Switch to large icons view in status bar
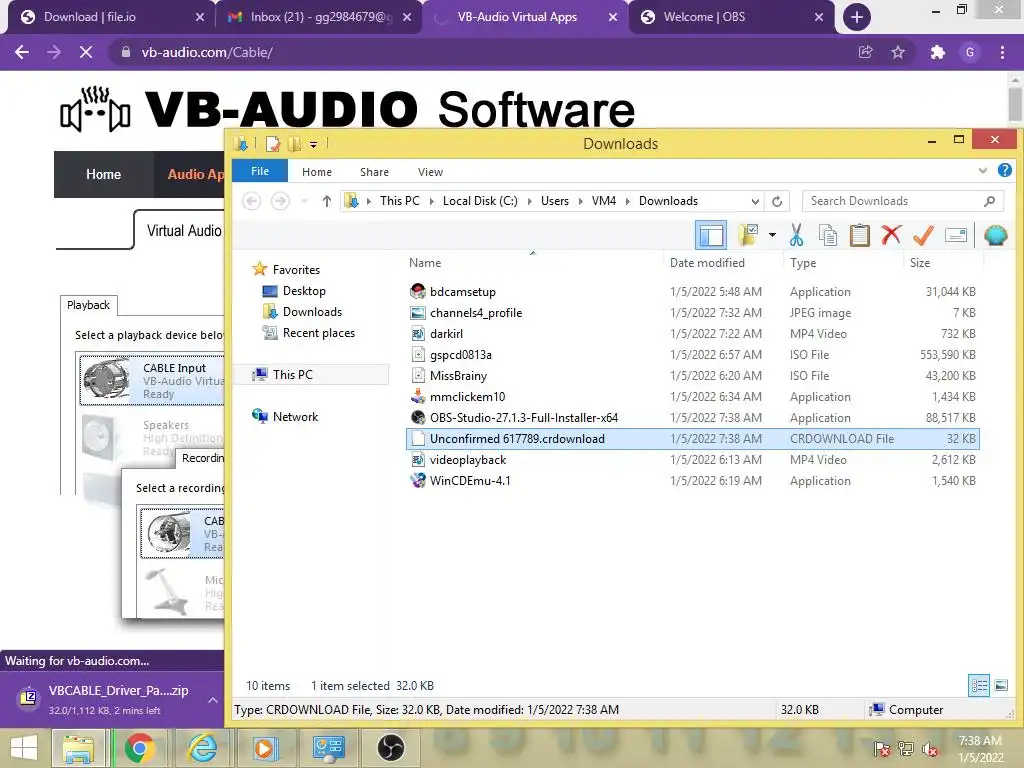The height and width of the screenshot is (768, 1024). pyautogui.click(x=1001, y=685)
